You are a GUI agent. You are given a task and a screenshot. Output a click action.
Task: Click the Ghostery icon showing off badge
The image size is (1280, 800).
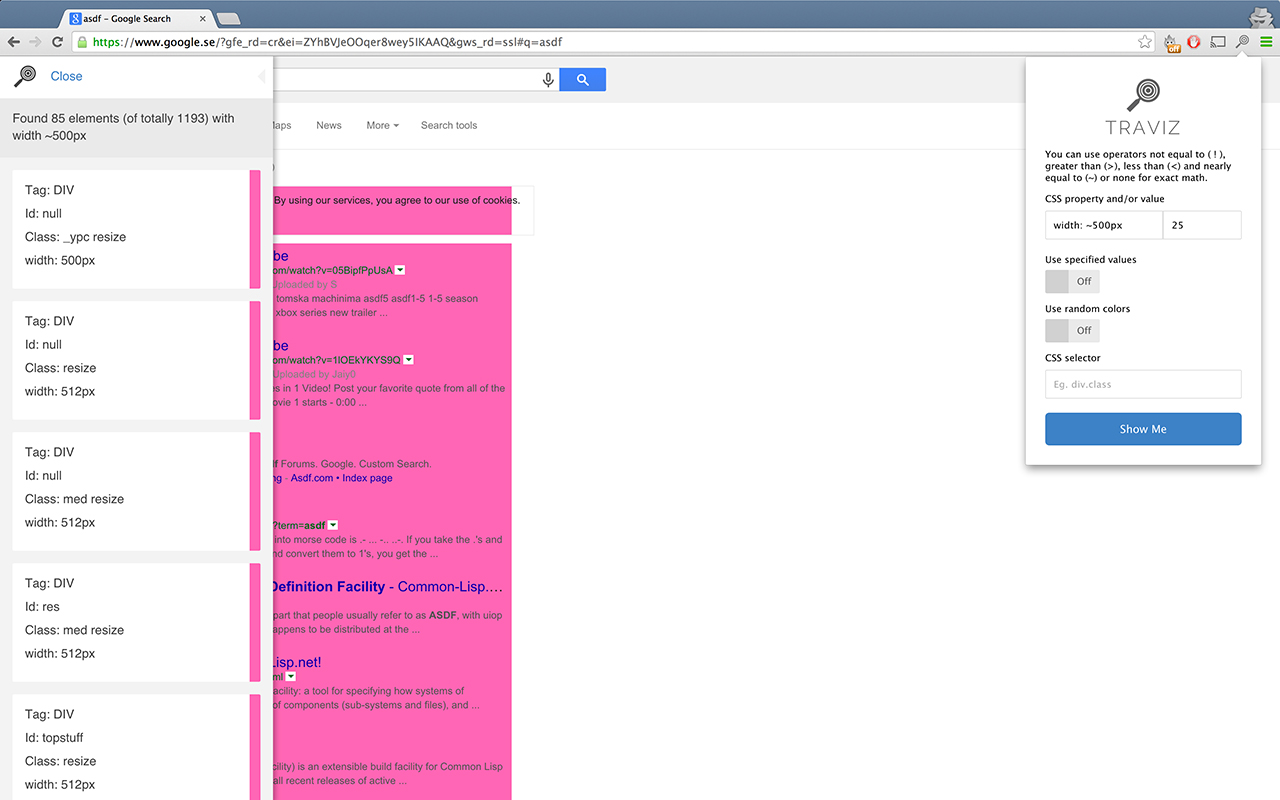(1171, 43)
